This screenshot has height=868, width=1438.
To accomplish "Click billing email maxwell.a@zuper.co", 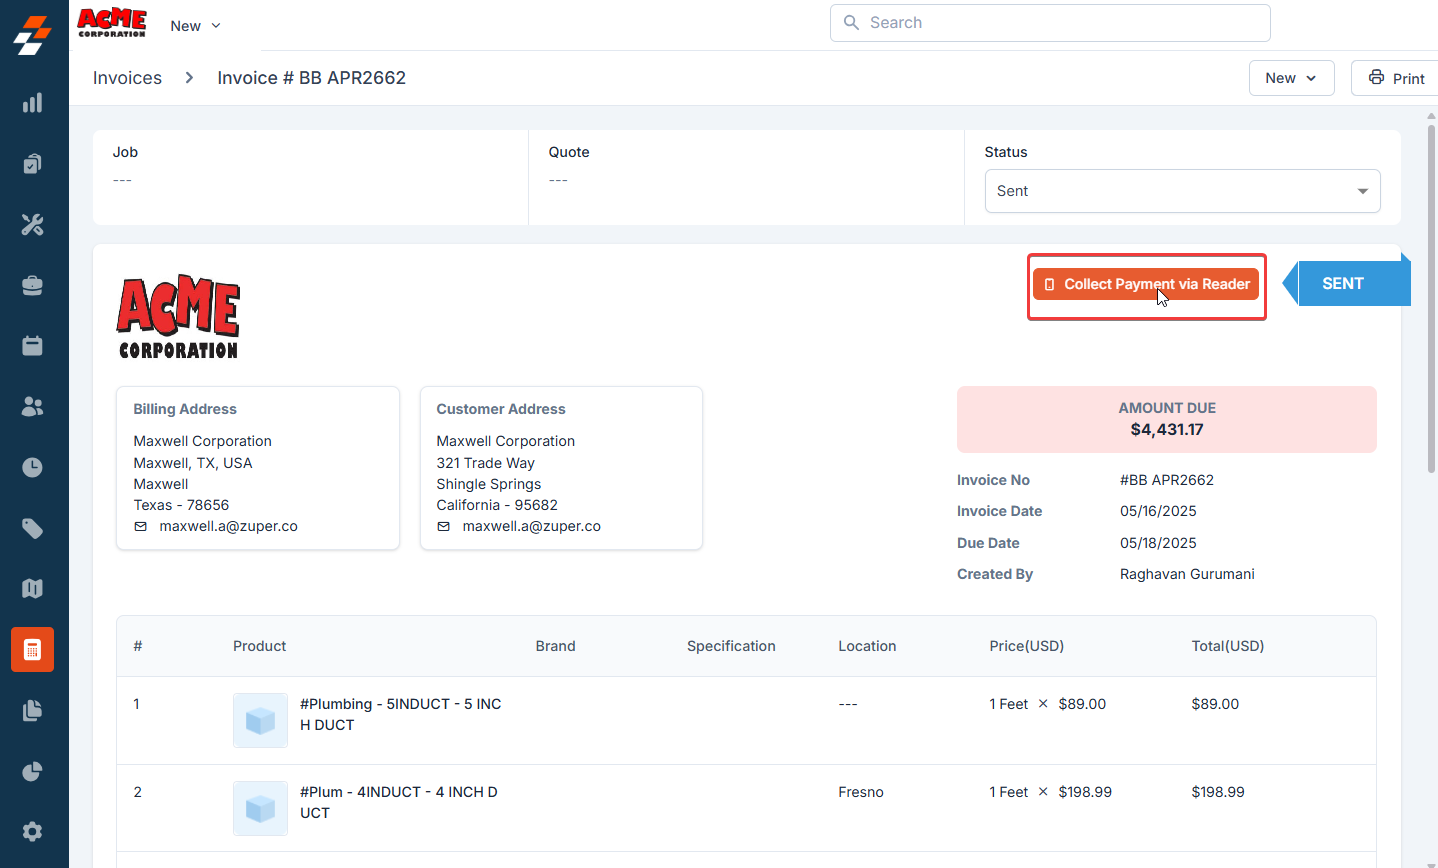I will click(x=229, y=526).
